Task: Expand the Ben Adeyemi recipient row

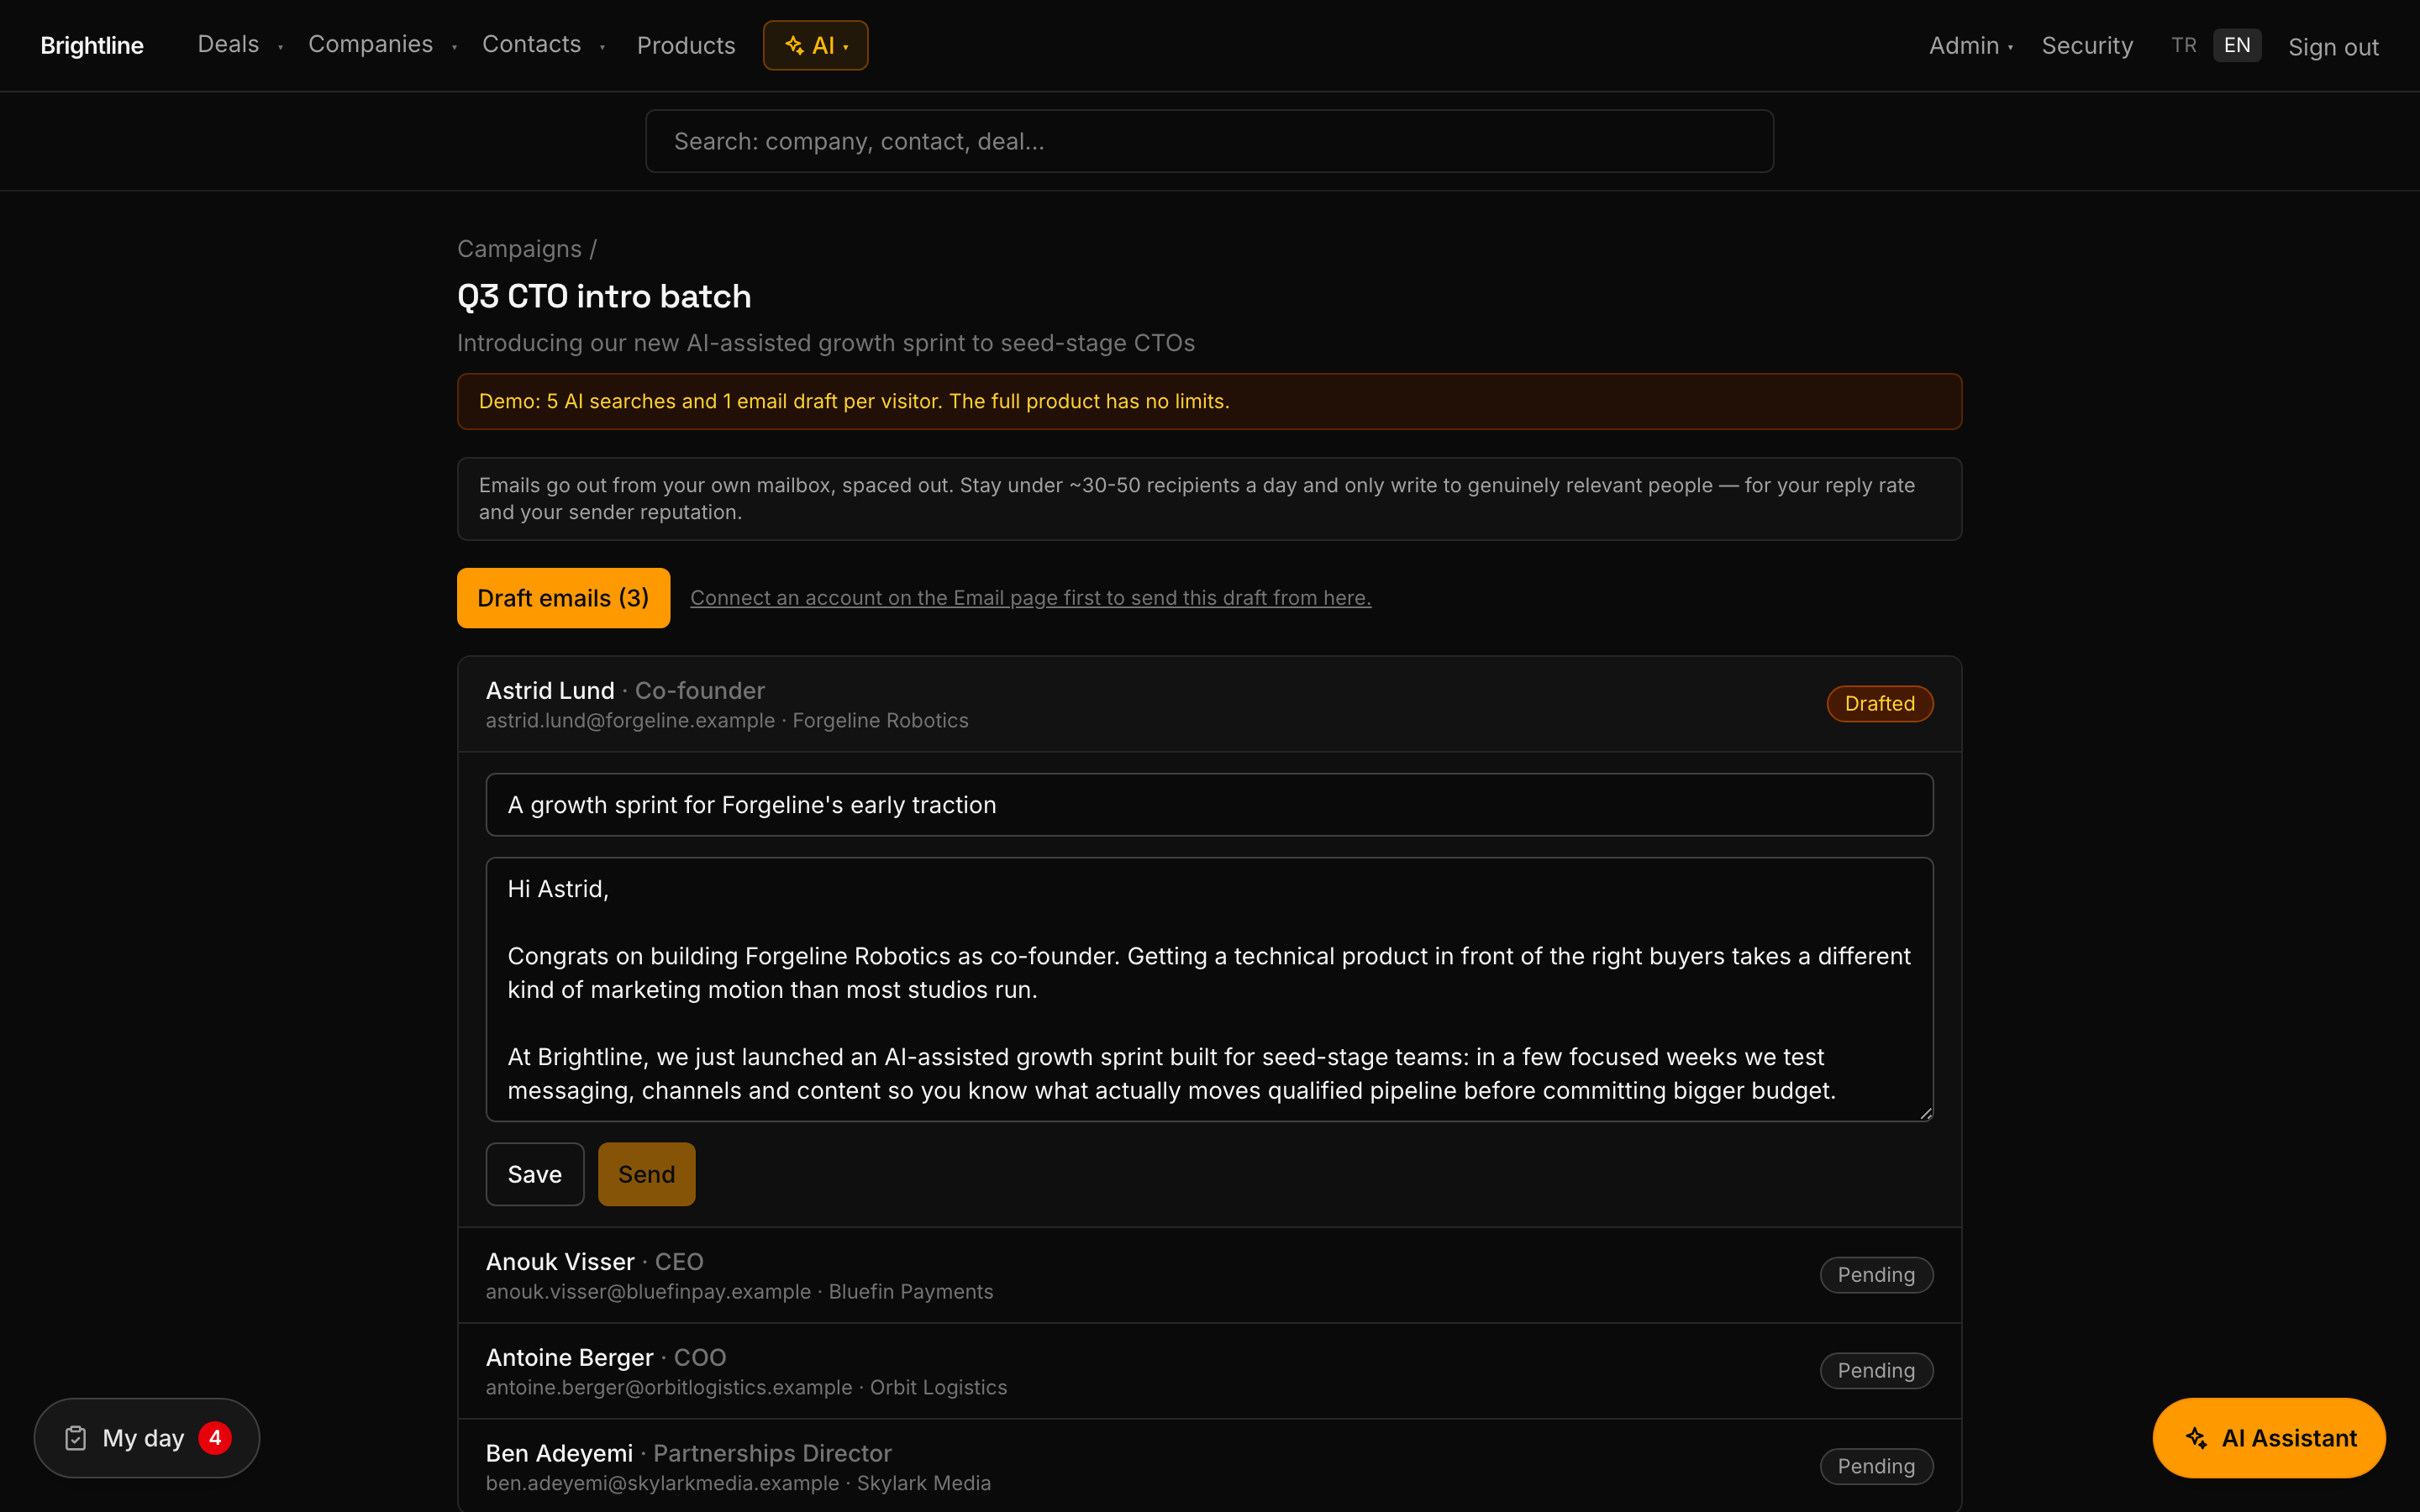Action: (x=1209, y=1466)
